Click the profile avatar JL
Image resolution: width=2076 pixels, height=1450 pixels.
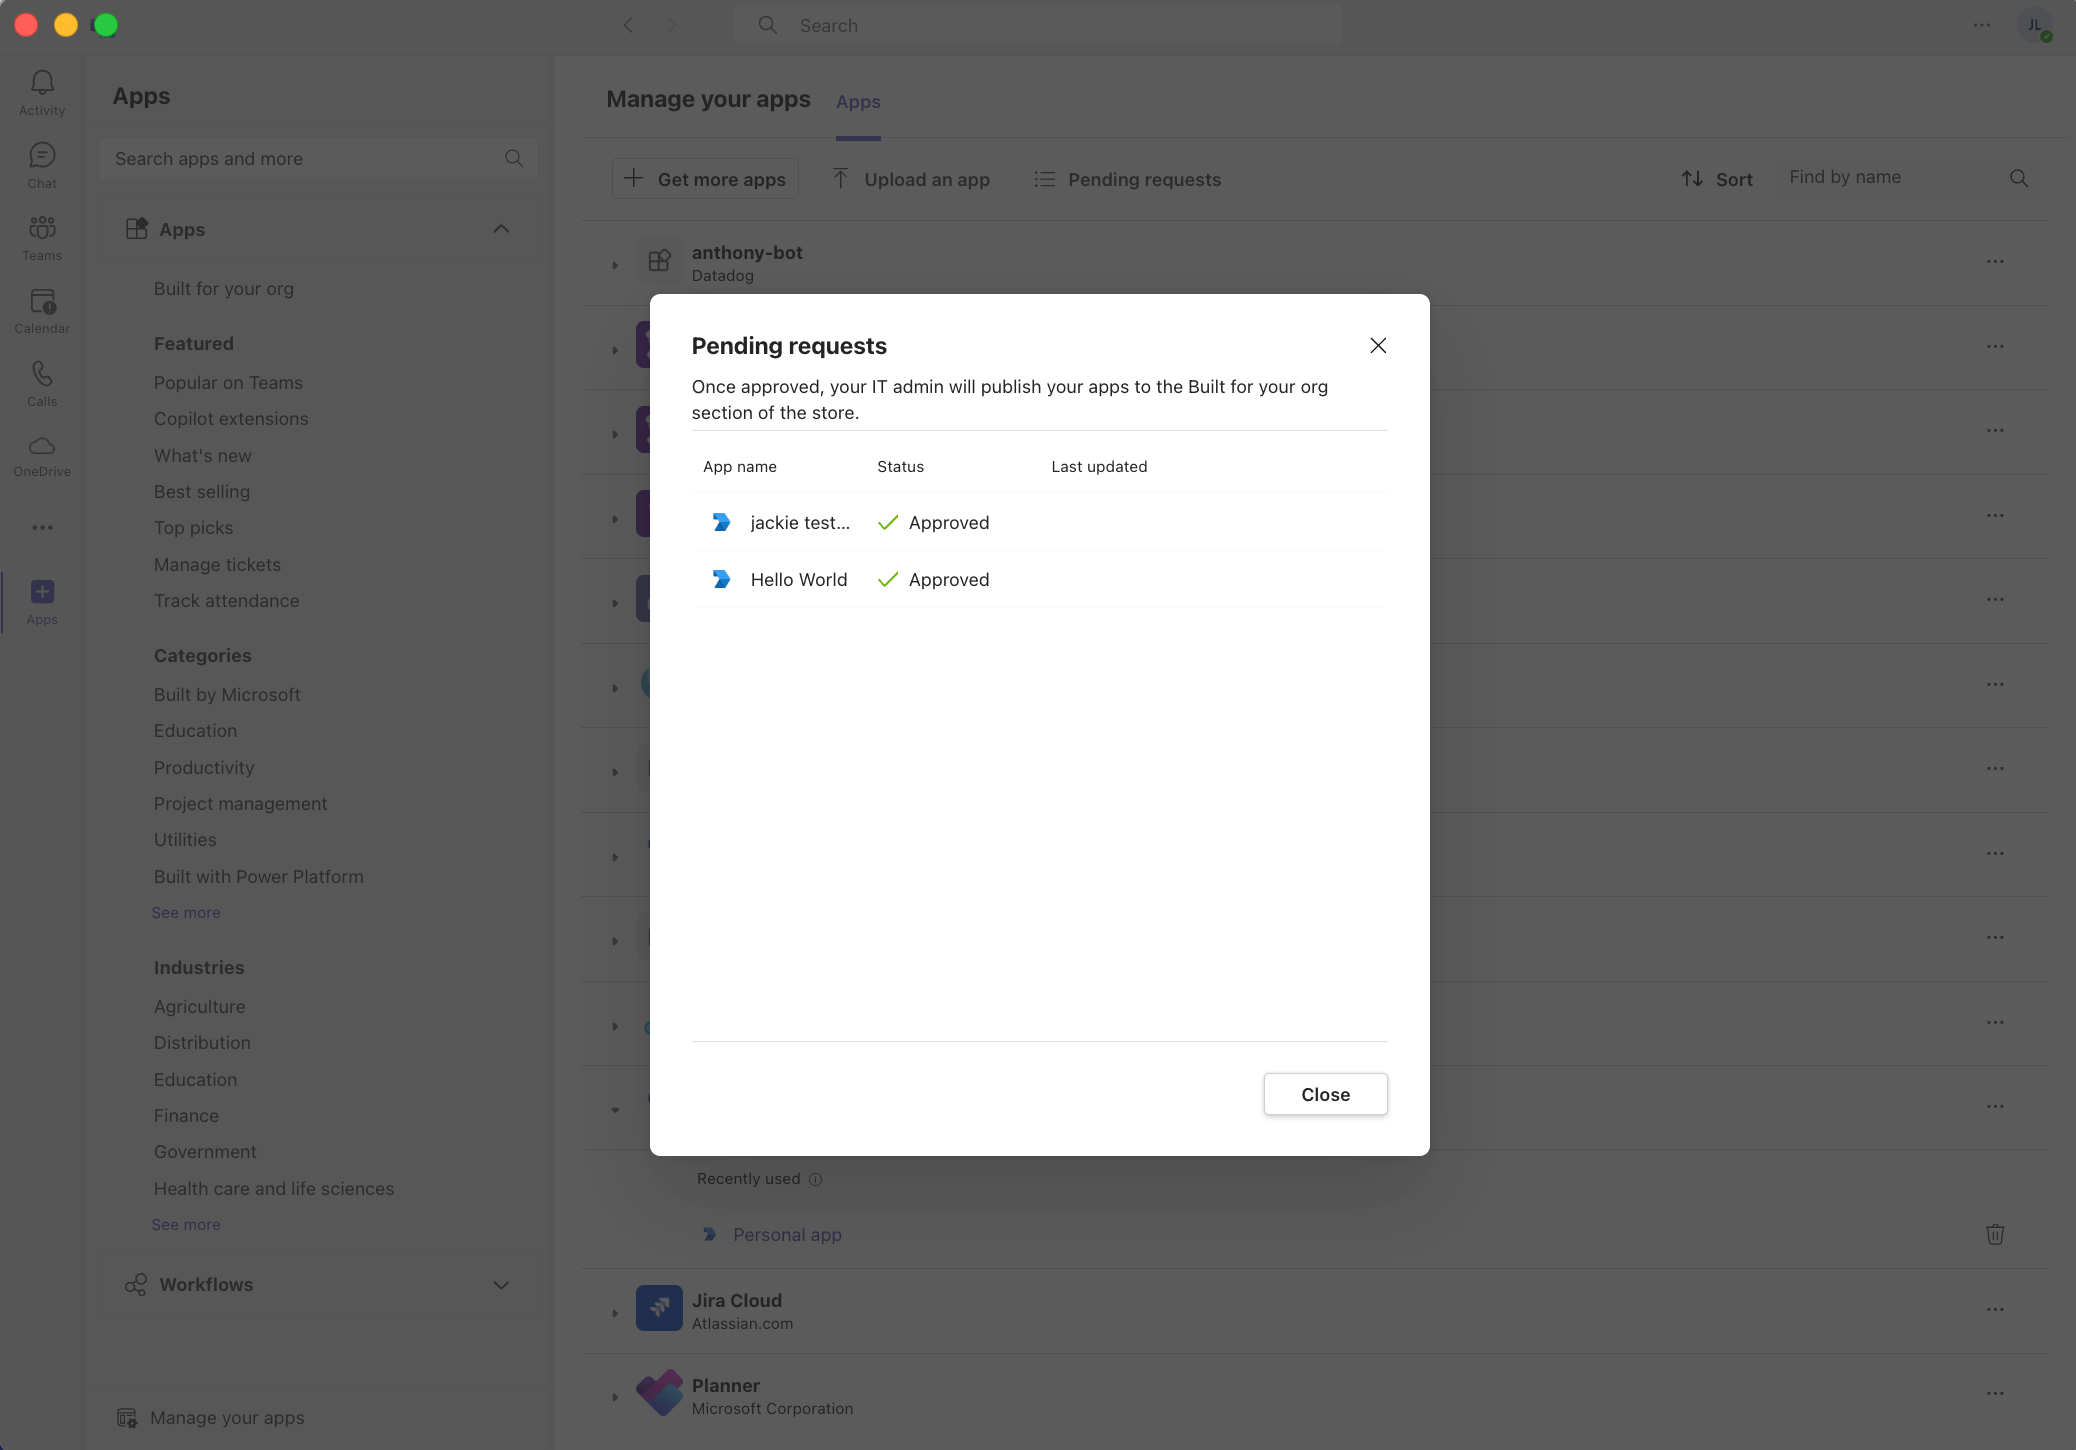click(2034, 25)
